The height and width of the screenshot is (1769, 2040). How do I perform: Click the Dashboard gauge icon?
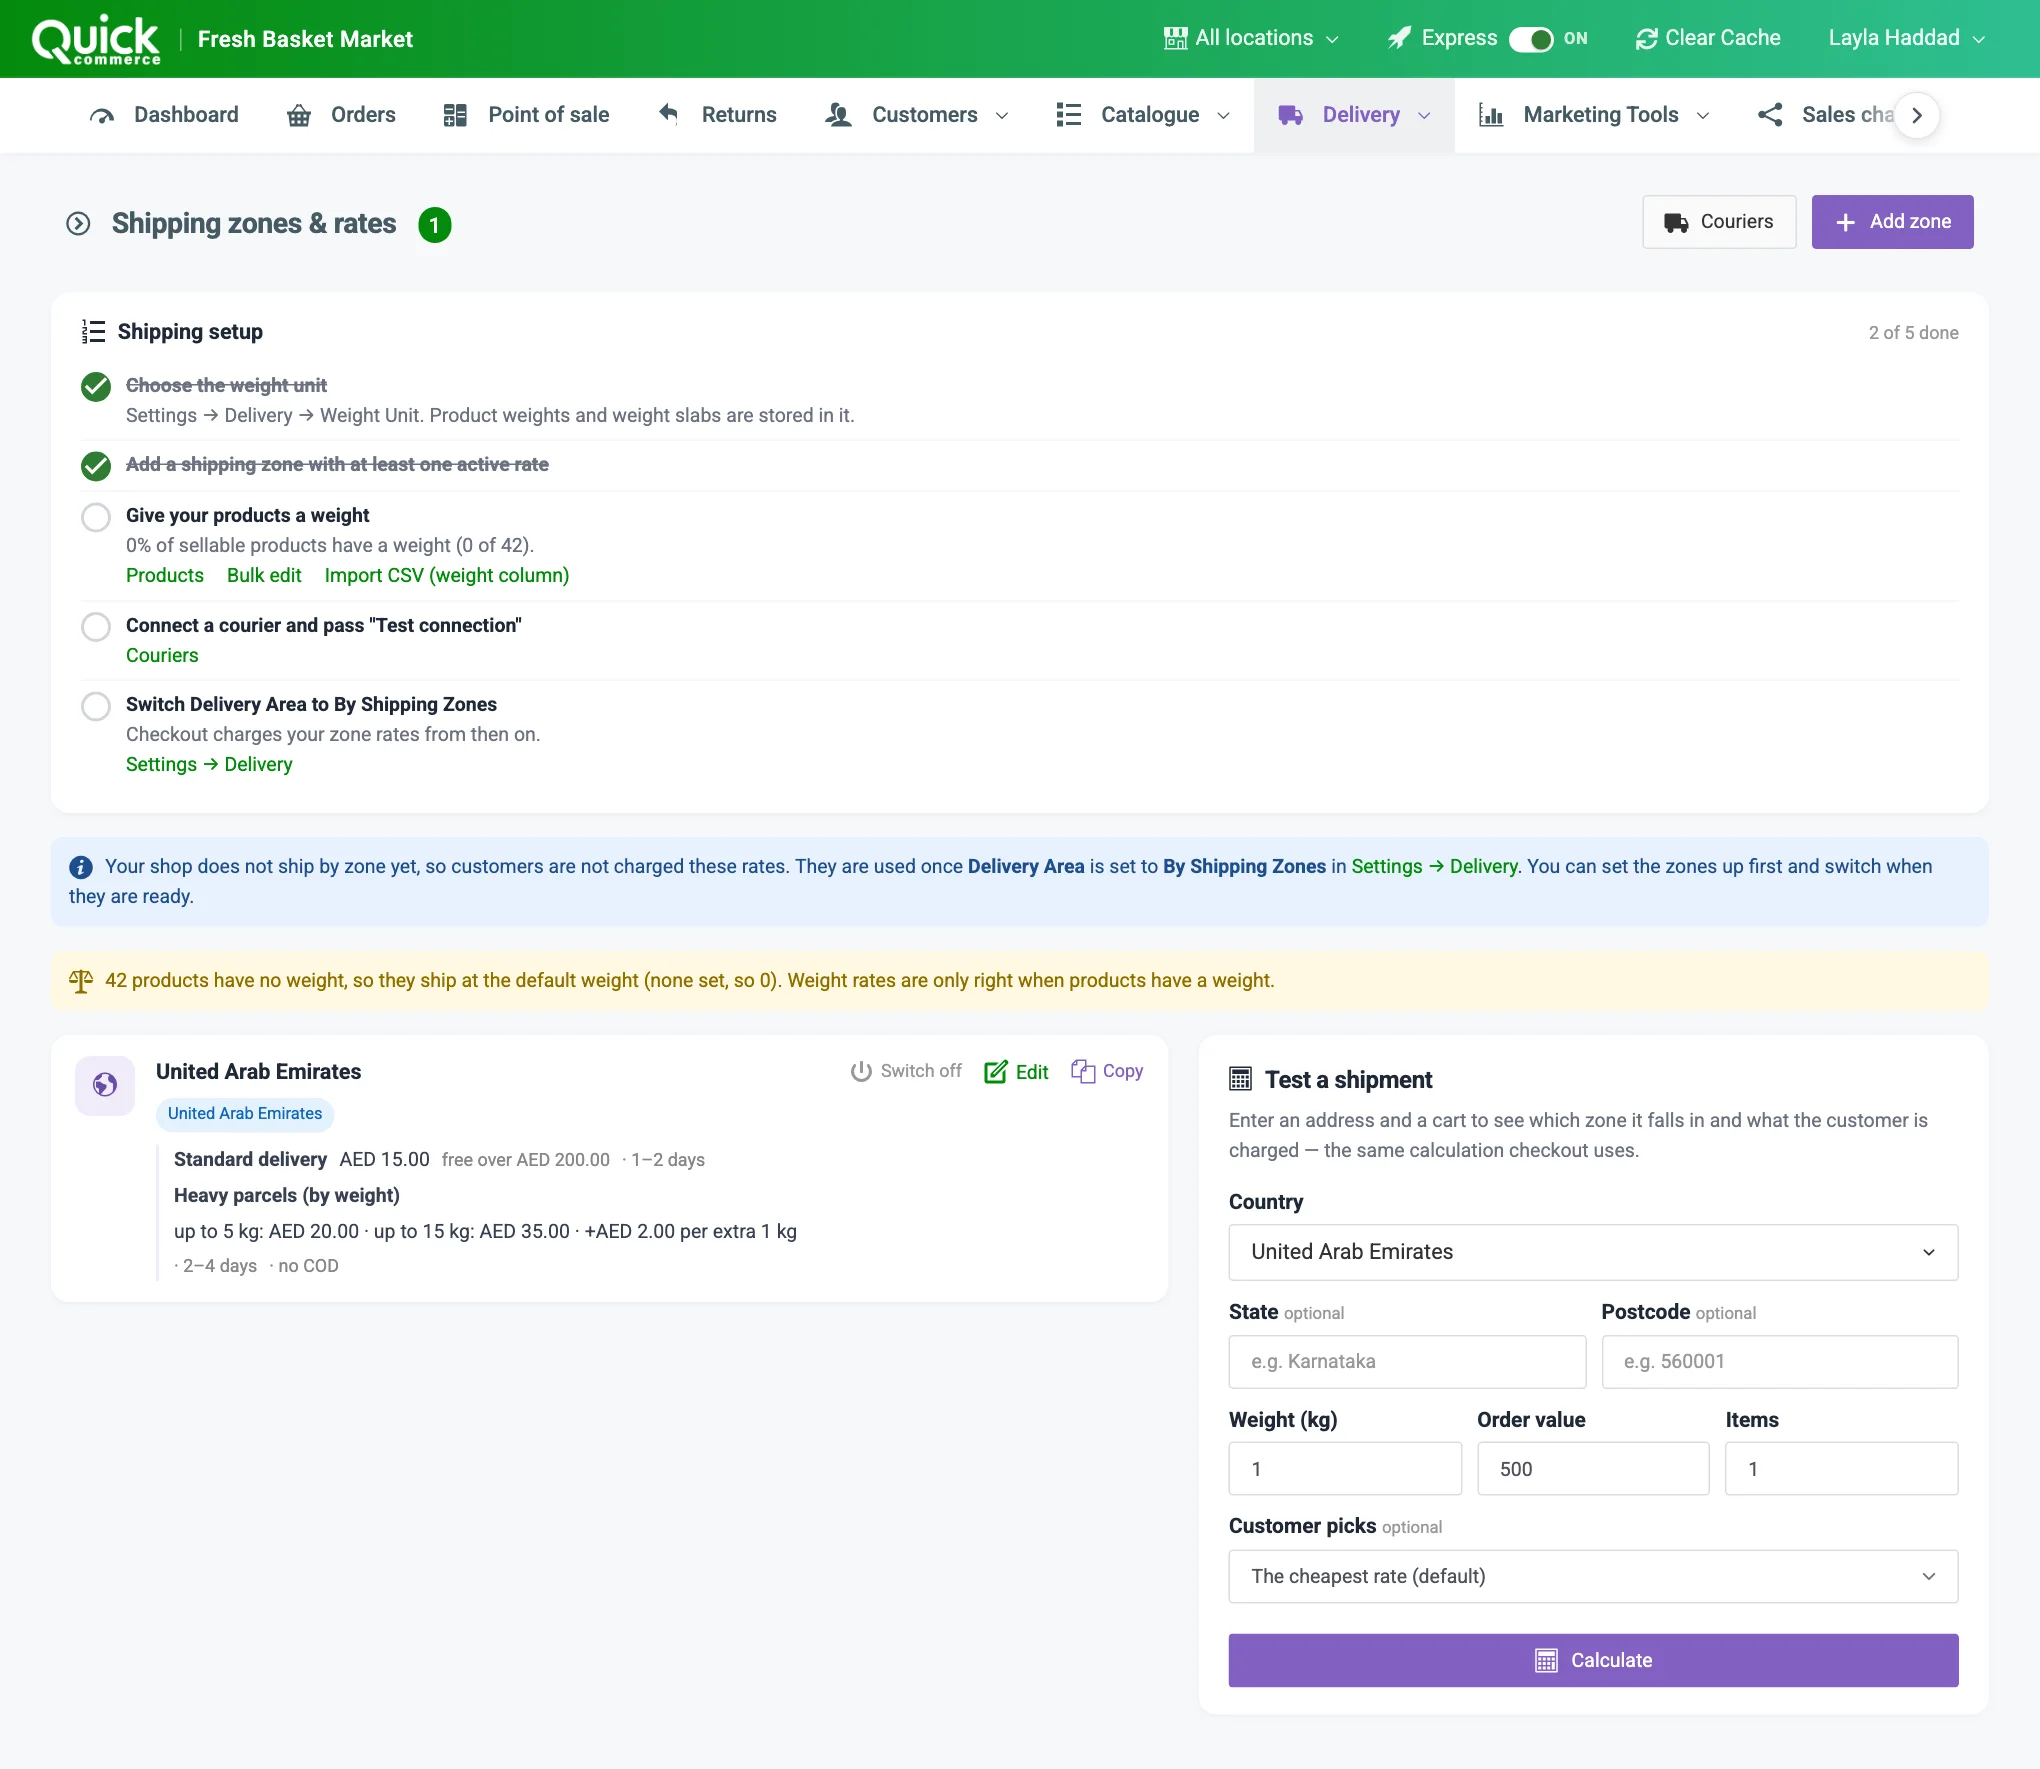pos(102,116)
